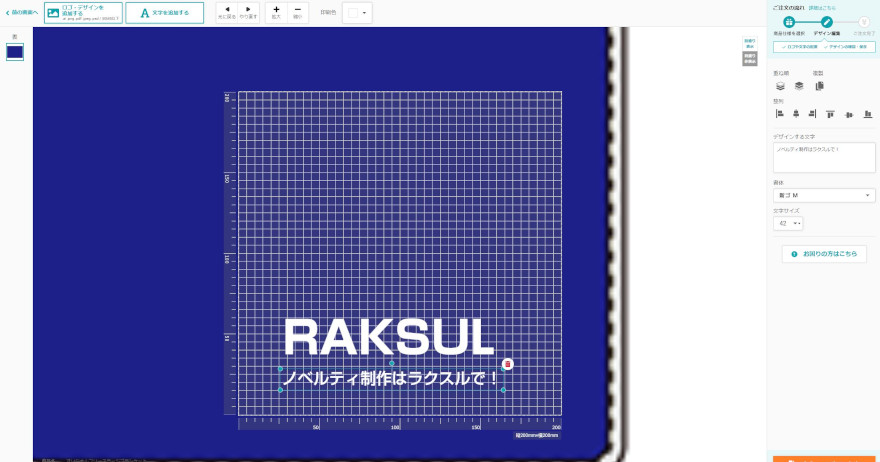Undo with the 元に戻る left arrow
This screenshot has width=880, height=462.
227,12
